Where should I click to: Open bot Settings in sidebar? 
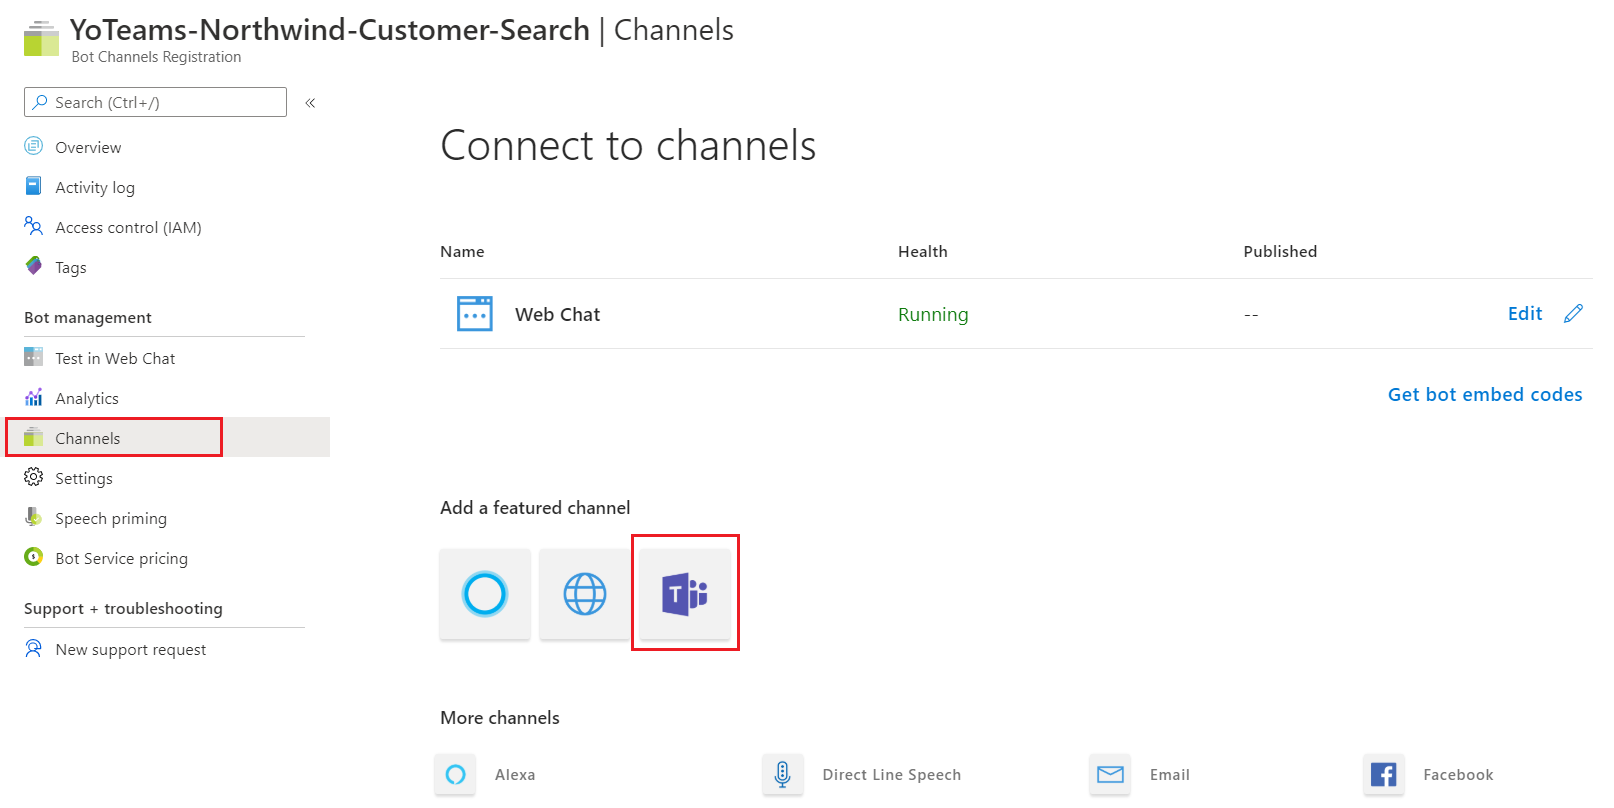(84, 479)
